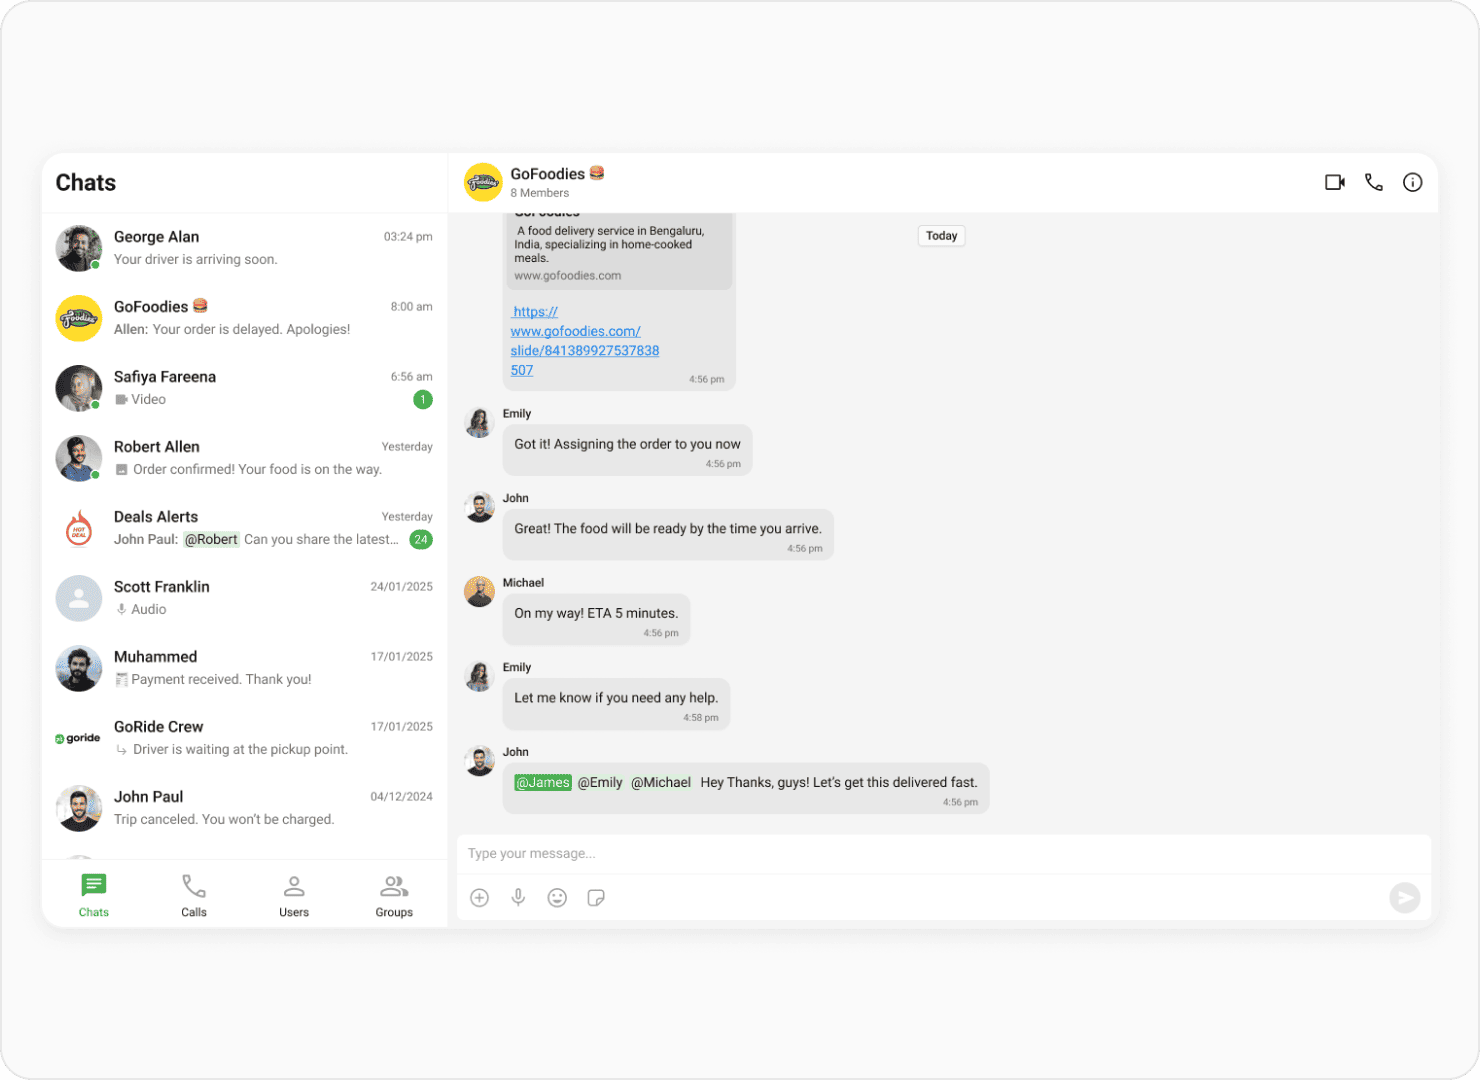Click the send message button
1480x1080 pixels.
1405,898
